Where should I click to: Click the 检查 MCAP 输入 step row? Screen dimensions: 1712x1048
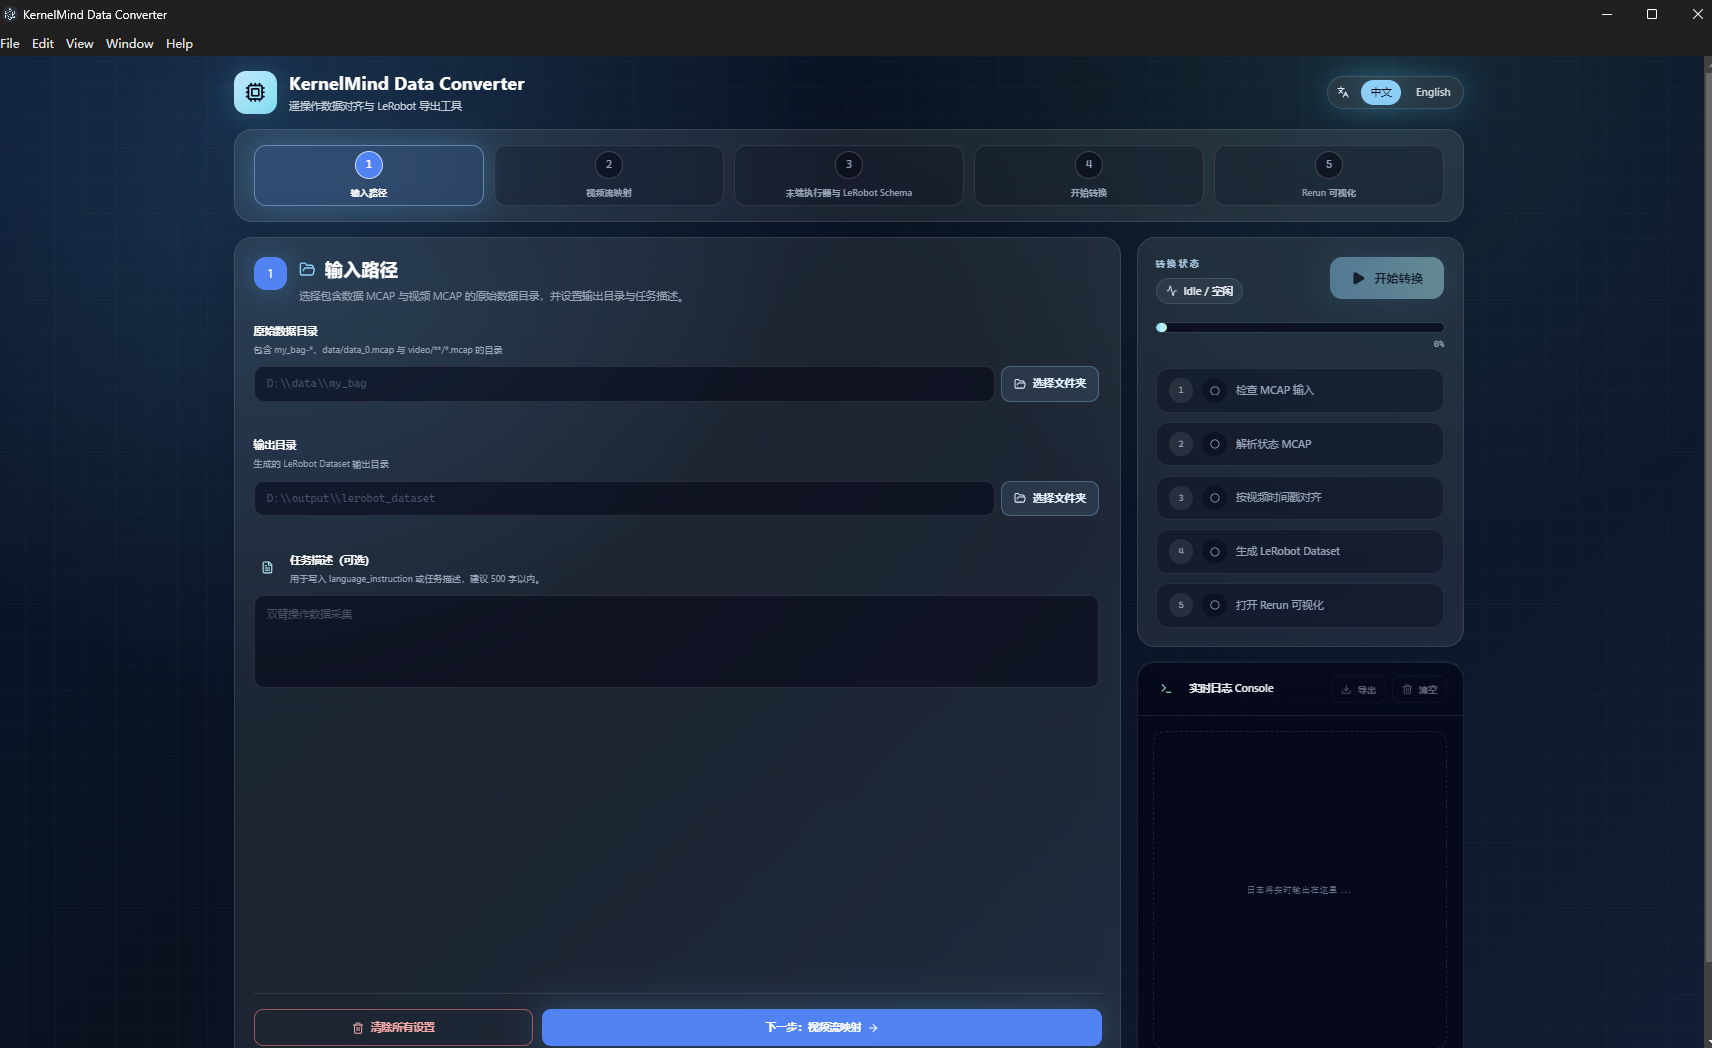[x=1300, y=390]
